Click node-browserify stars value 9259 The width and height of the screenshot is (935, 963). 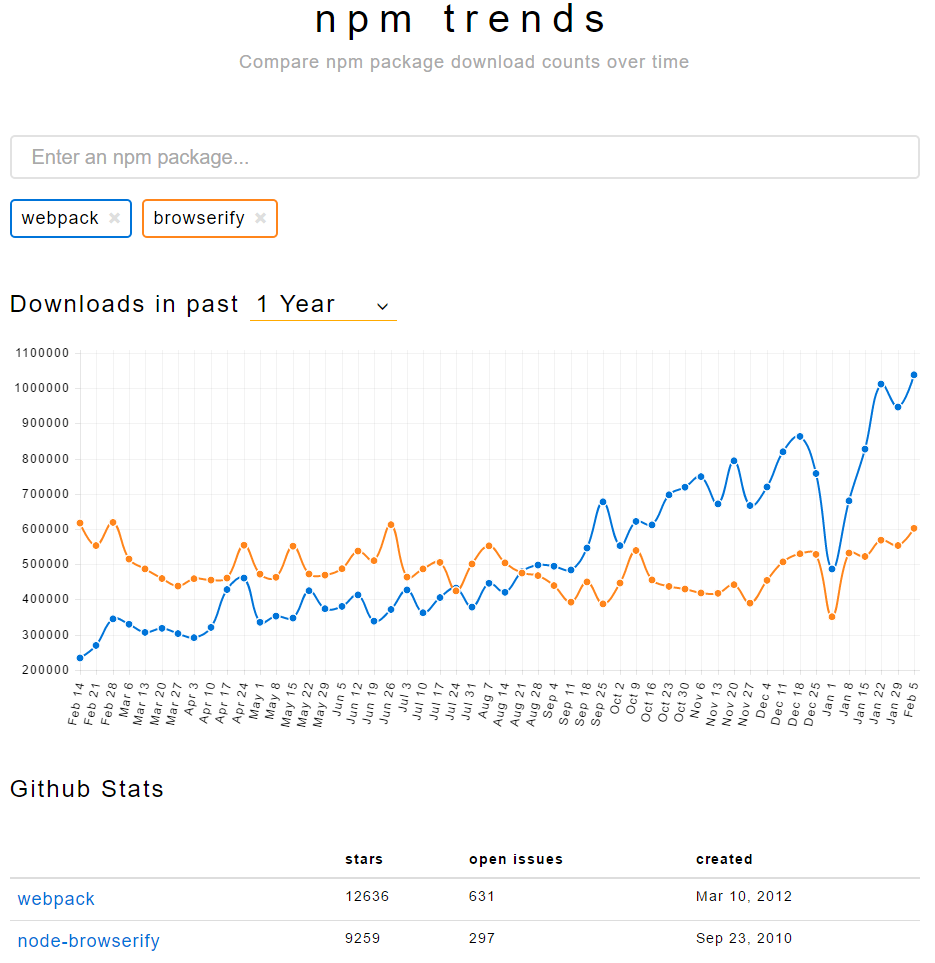click(x=362, y=938)
